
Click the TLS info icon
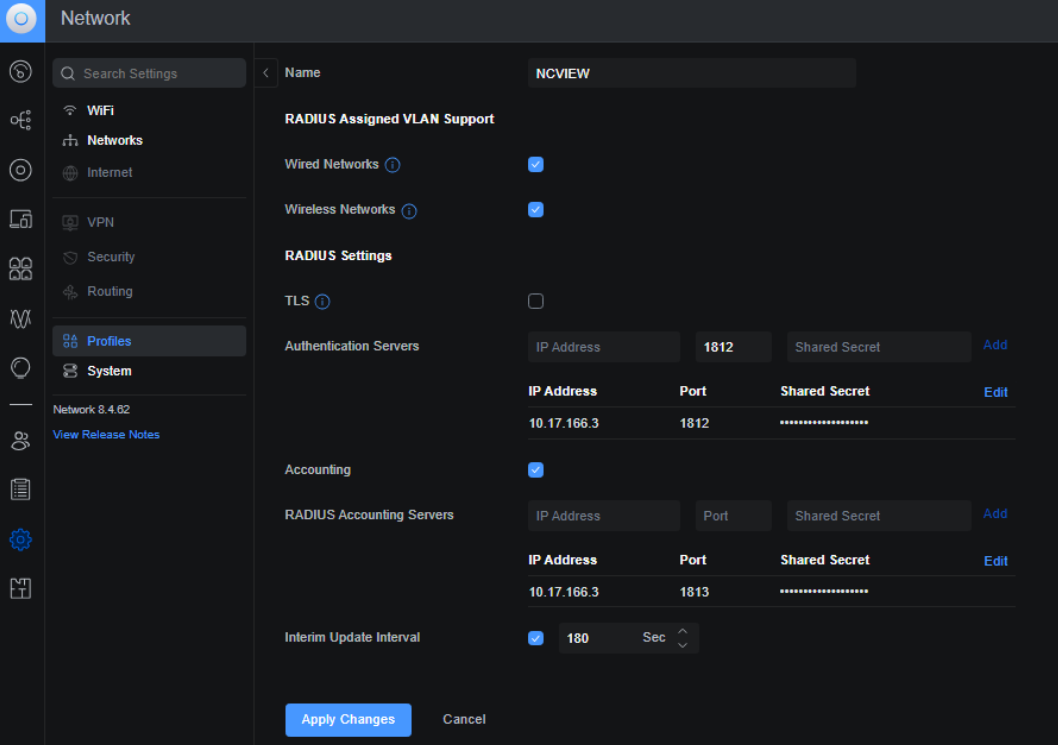click(323, 302)
